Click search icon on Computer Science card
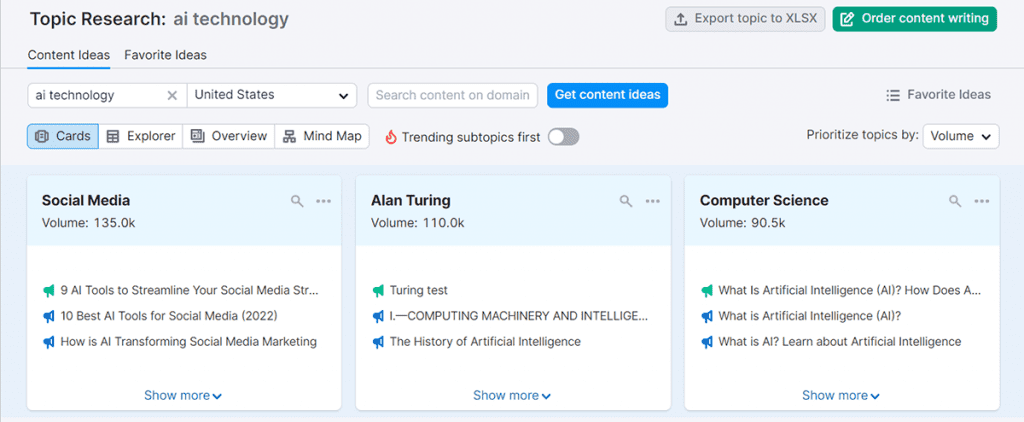Screen dimensions: 1024x422 pyautogui.click(x=955, y=201)
